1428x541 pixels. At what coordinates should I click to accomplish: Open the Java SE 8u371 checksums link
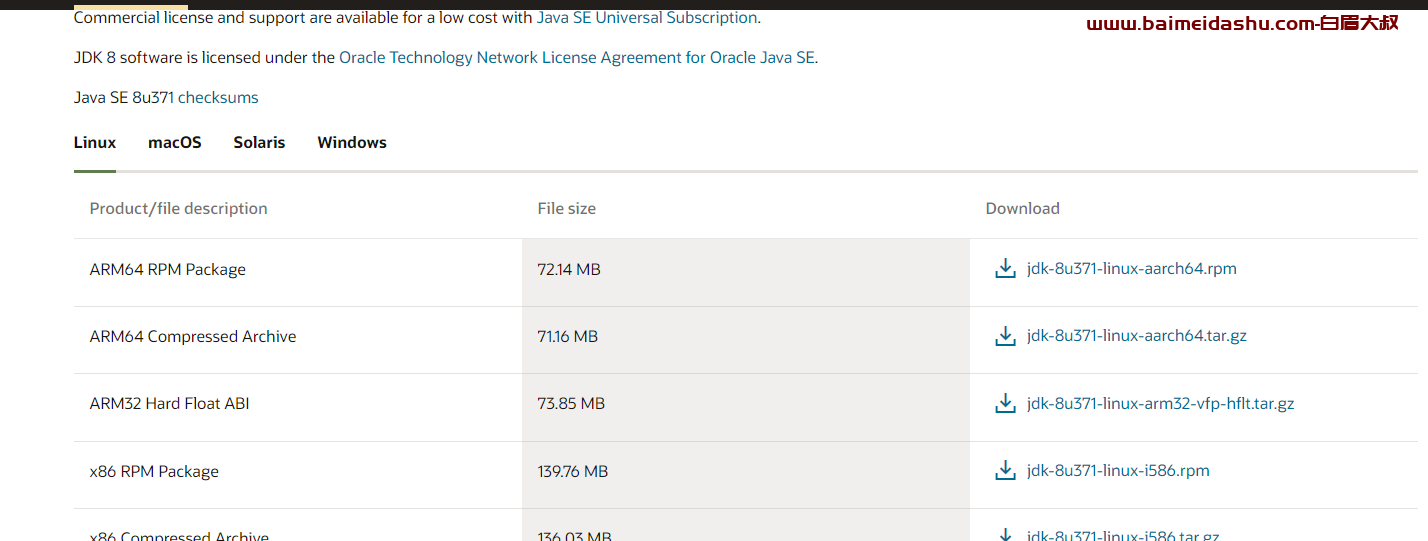tap(218, 97)
